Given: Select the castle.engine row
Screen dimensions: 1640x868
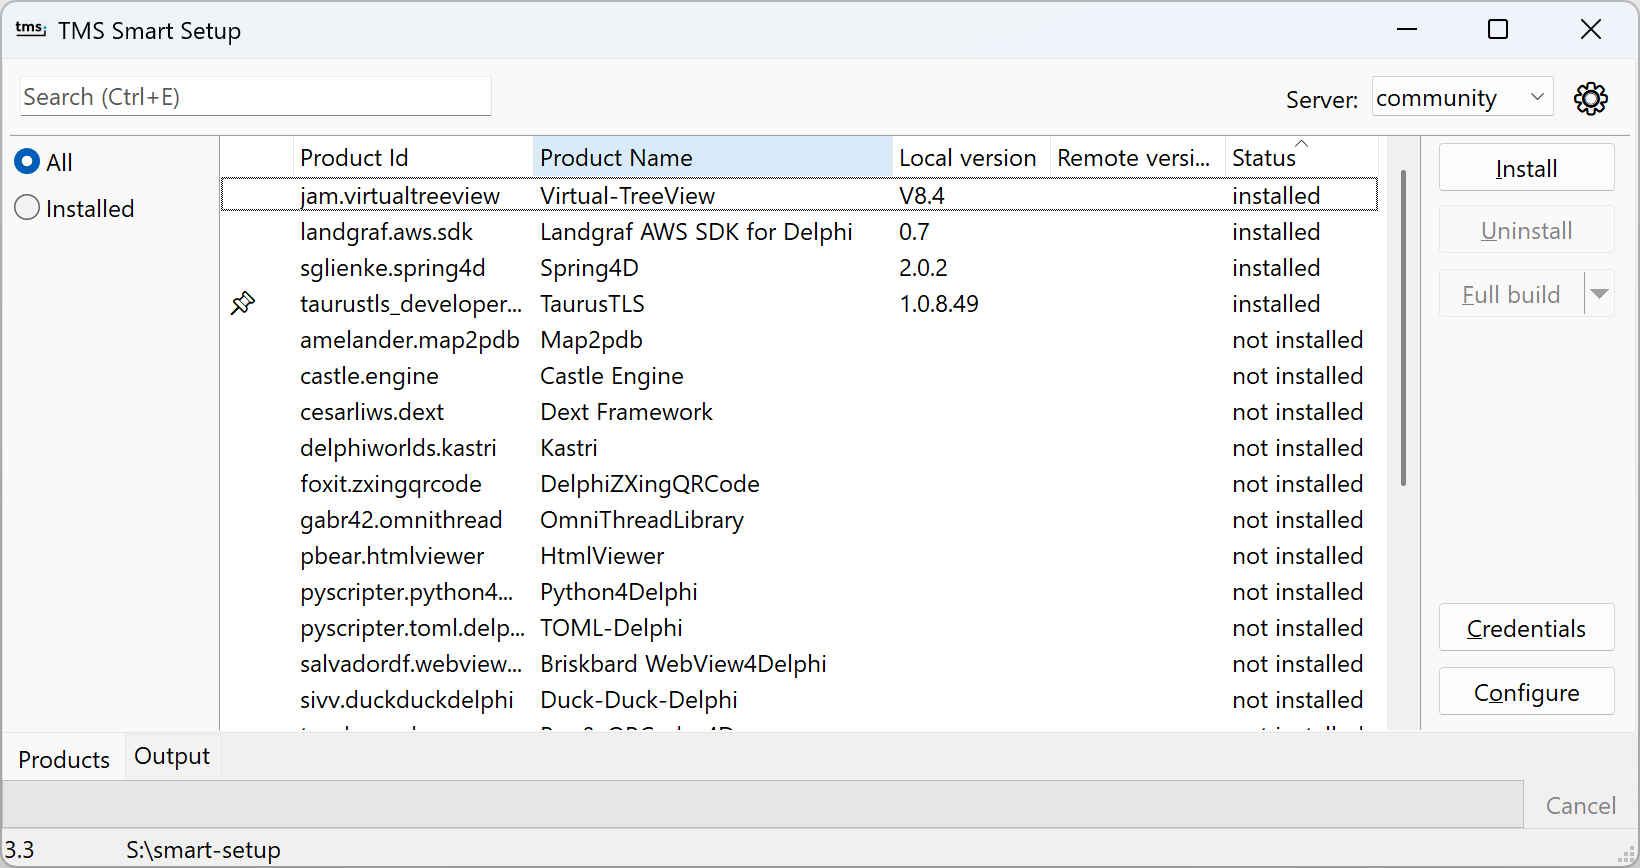Looking at the screenshot, I should tap(799, 375).
